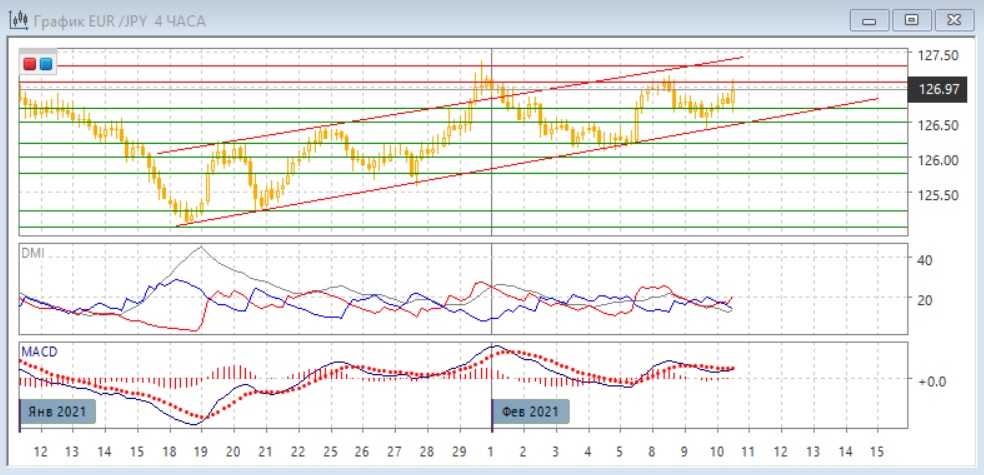Viewport: 984px width, 475px height.
Task: Click the 125.50 price axis label
Action: point(938,195)
